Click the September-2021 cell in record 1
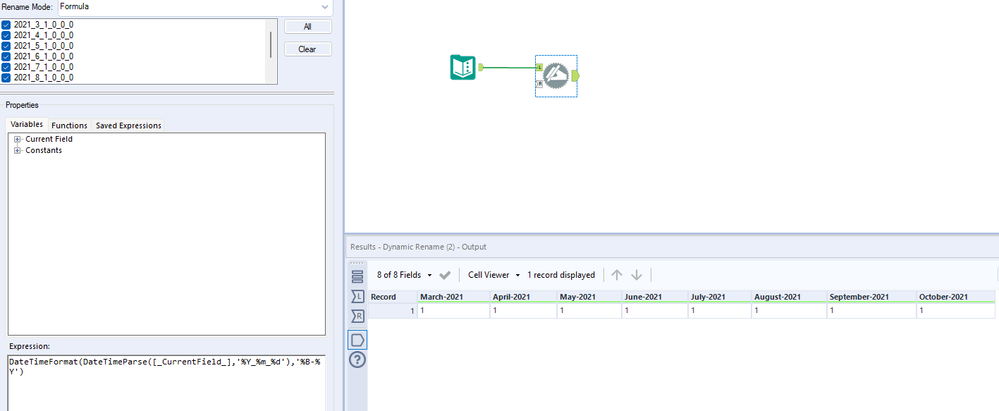Image resolution: width=999 pixels, height=411 pixels. coord(871,311)
